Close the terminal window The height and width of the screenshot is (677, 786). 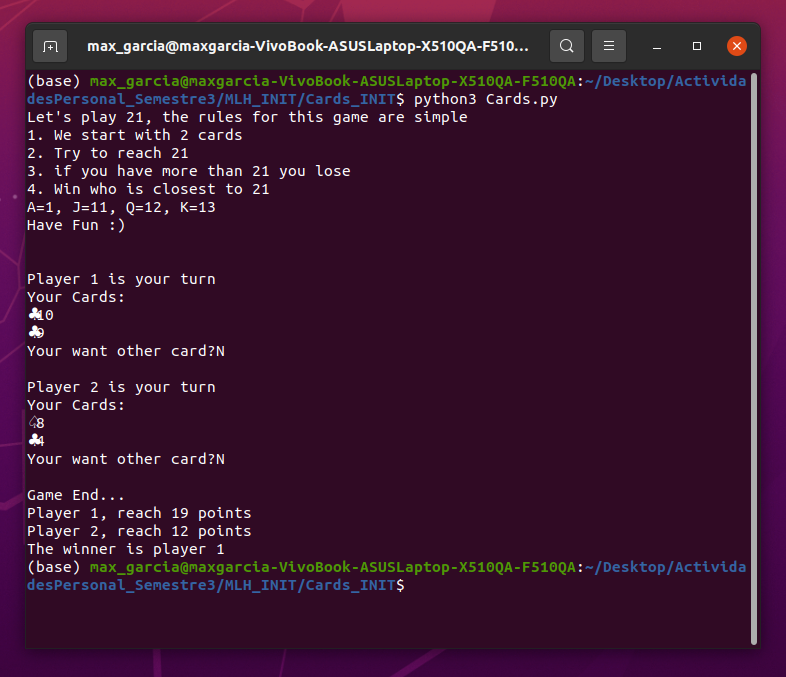click(737, 46)
